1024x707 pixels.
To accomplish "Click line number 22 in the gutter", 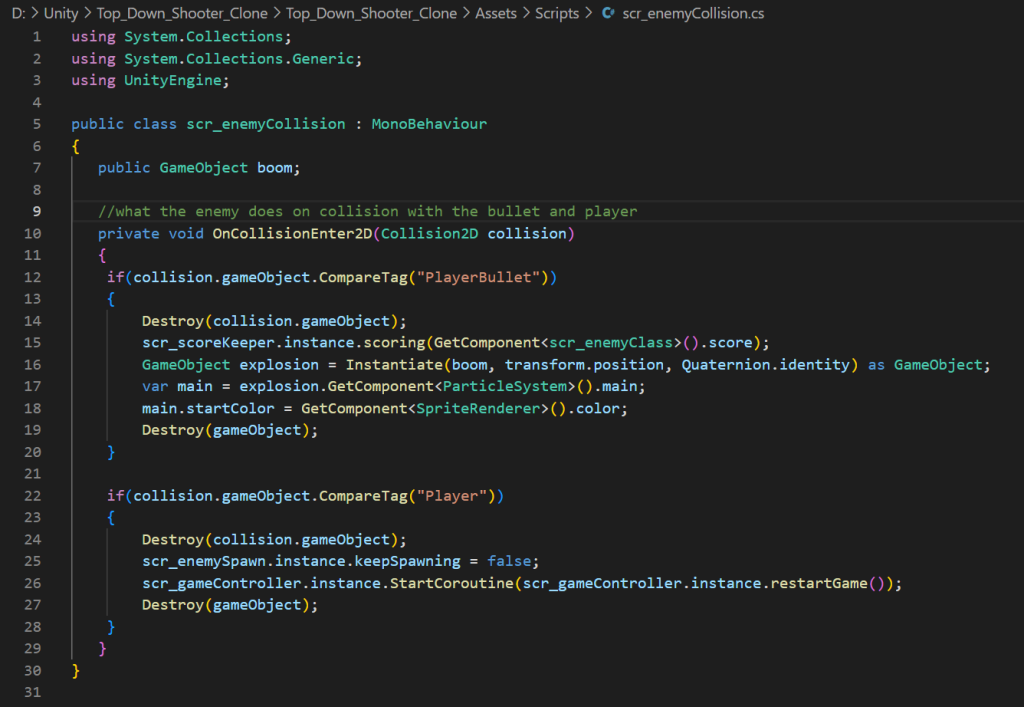I will (x=33, y=496).
